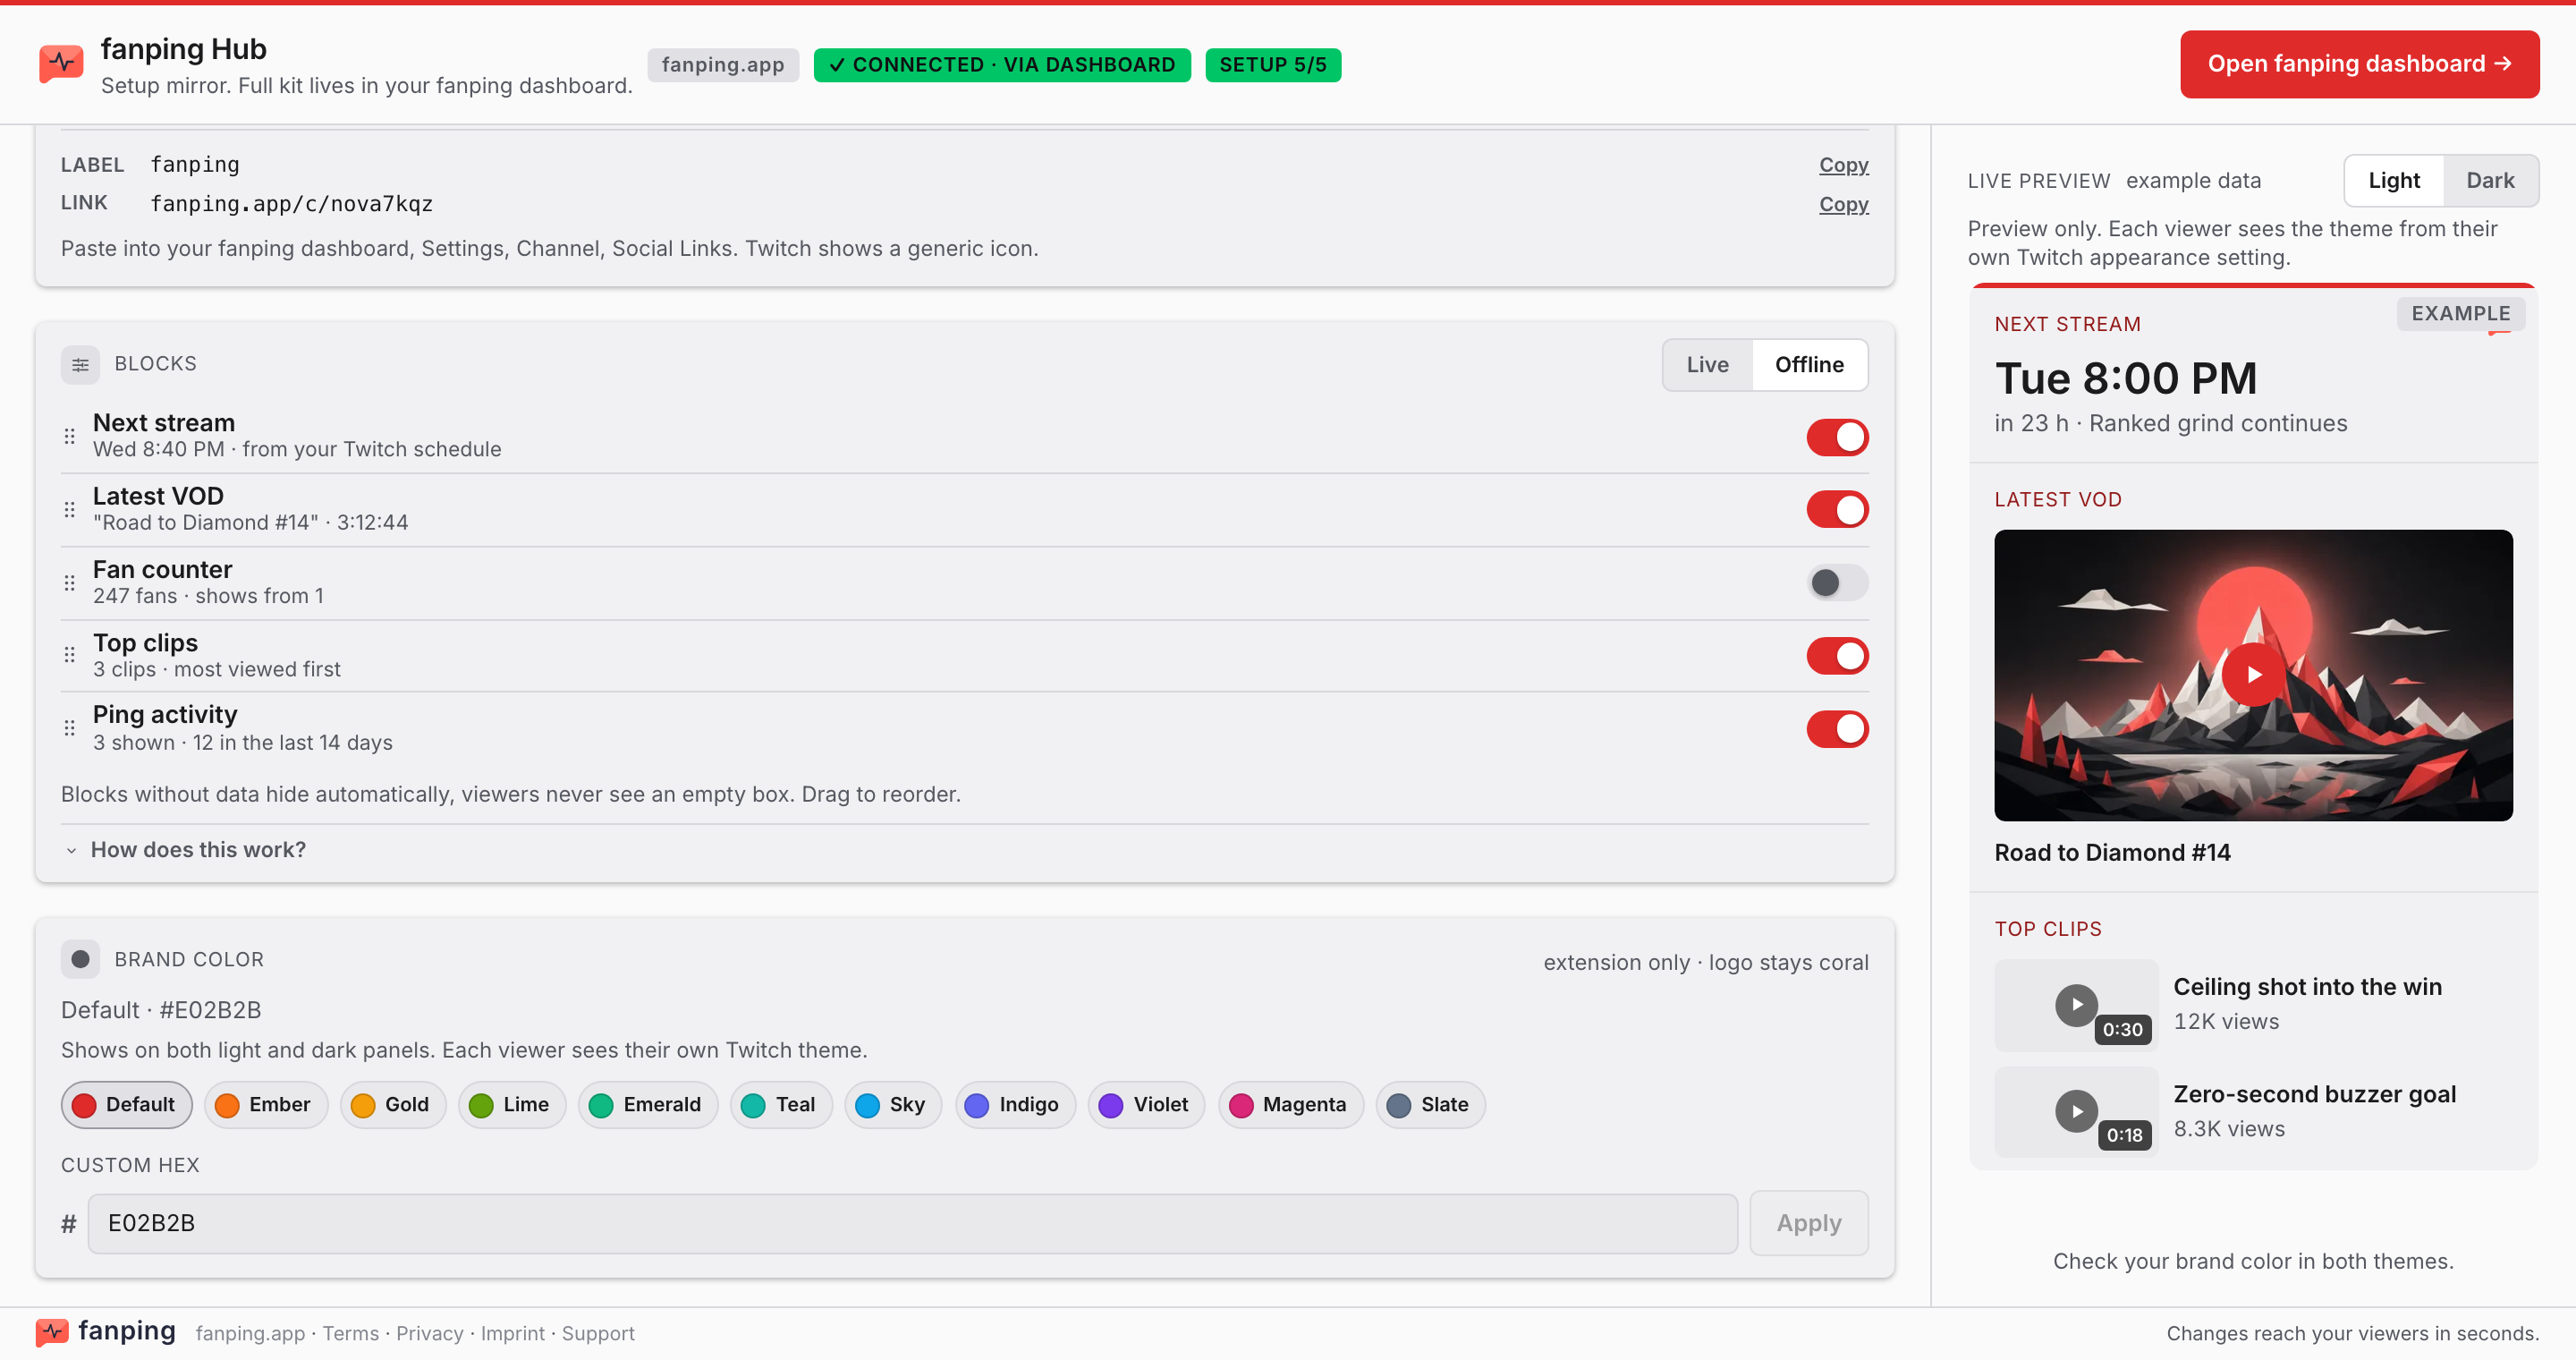2576x1360 pixels.
Task: Pick the Teal brand color chip
Action: pyautogui.click(x=781, y=1105)
